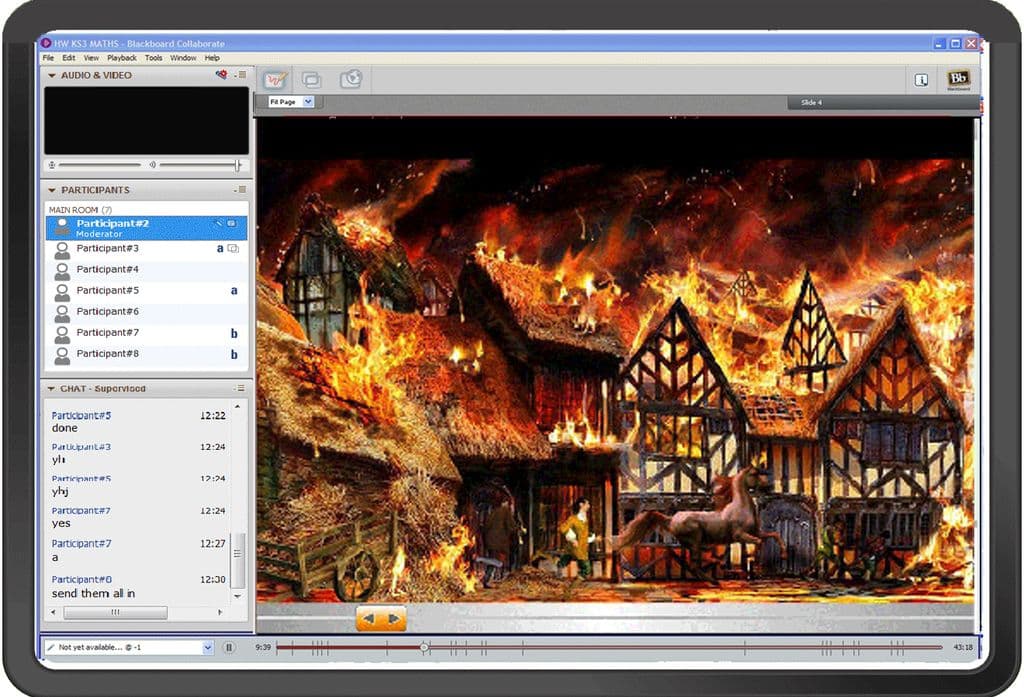Adjust the microphone level slider
The image size is (1024, 697).
coord(100,165)
